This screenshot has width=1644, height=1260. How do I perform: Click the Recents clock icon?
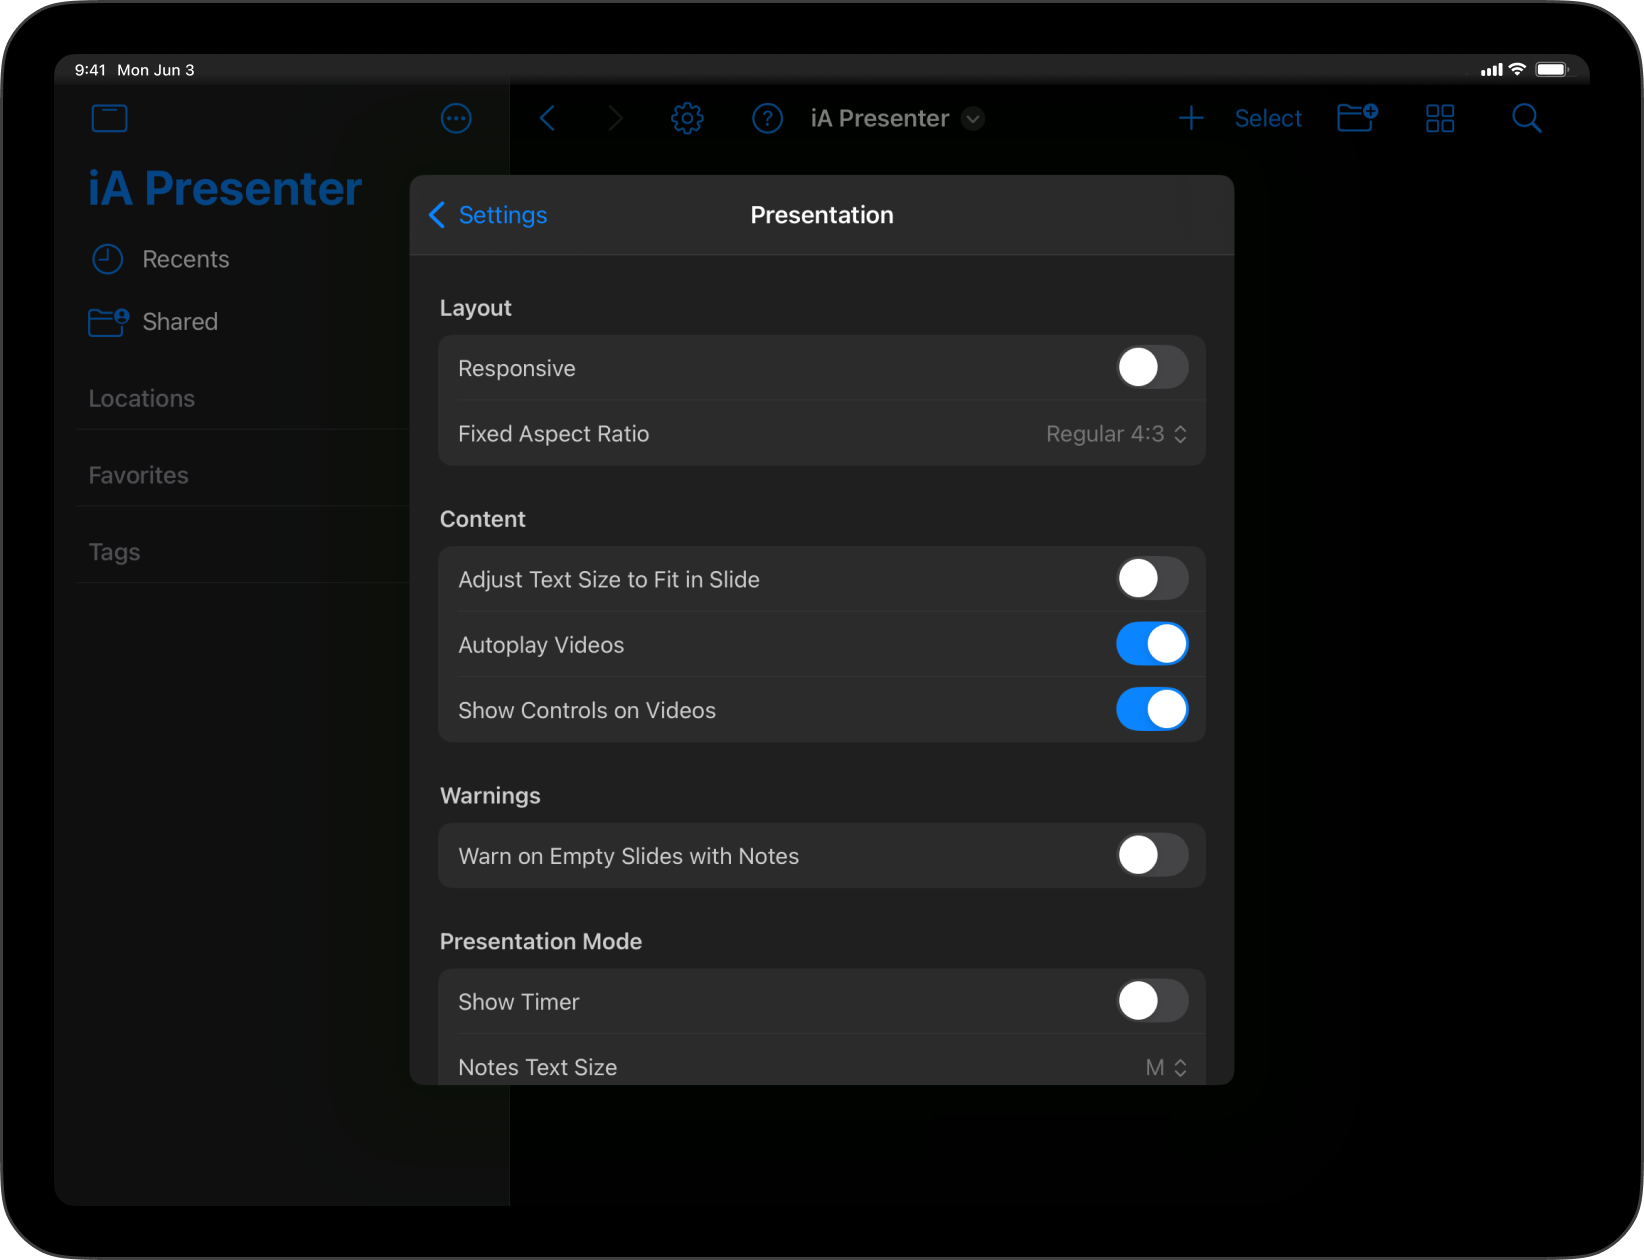(107, 259)
